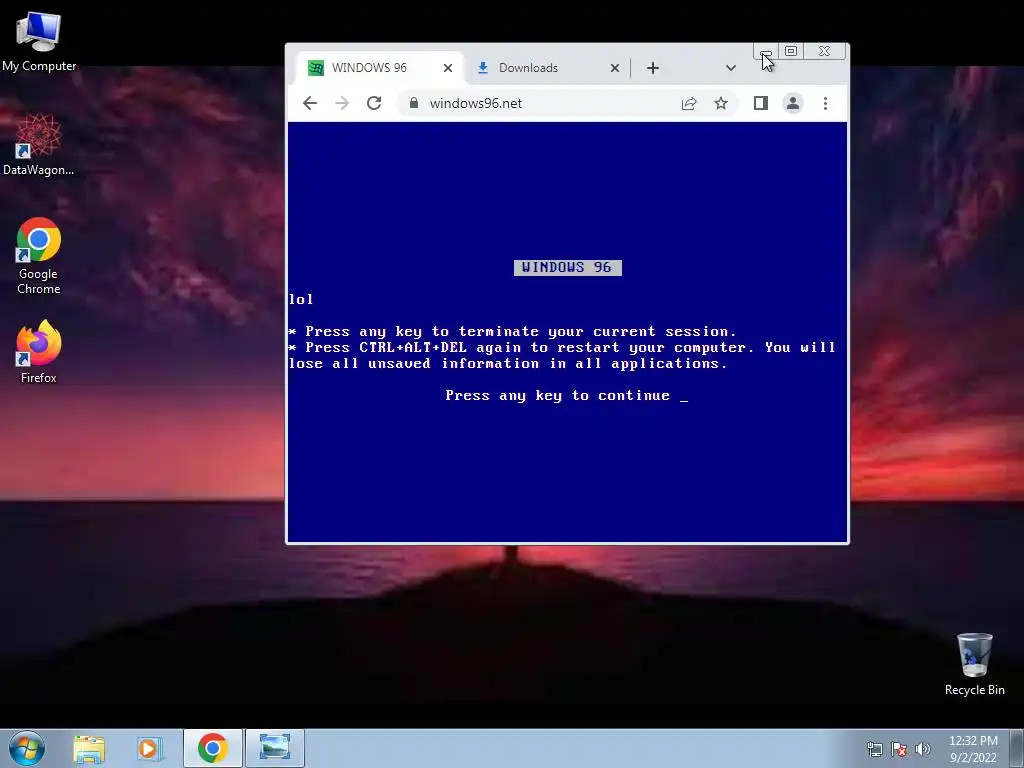The height and width of the screenshot is (768, 1024).
Task: Close the Downloads tab
Action: pos(615,68)
